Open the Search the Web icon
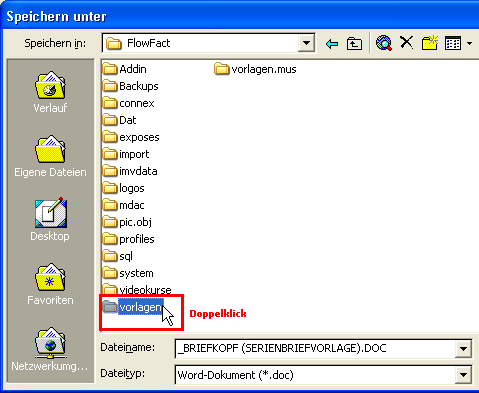479x393 pixels. [384, 43]
